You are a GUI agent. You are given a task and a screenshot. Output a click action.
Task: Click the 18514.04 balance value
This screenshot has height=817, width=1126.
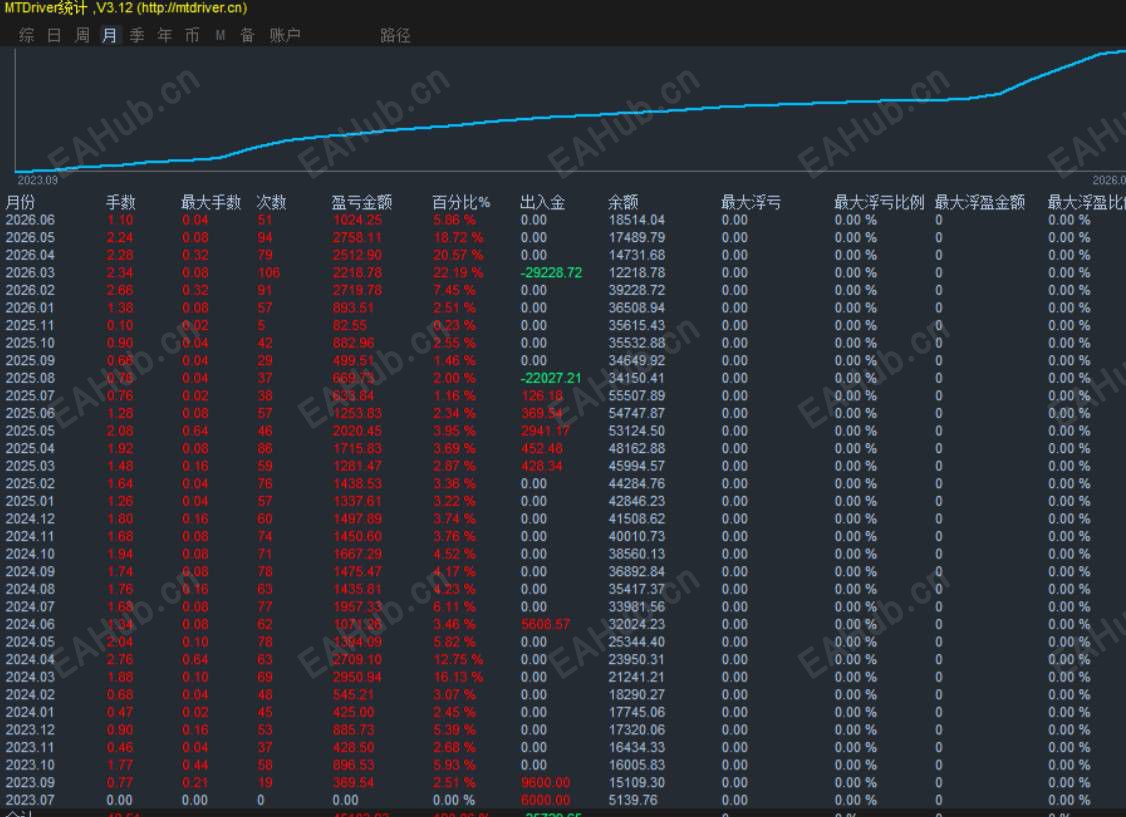pyautogui.click(x=637, y=220)
